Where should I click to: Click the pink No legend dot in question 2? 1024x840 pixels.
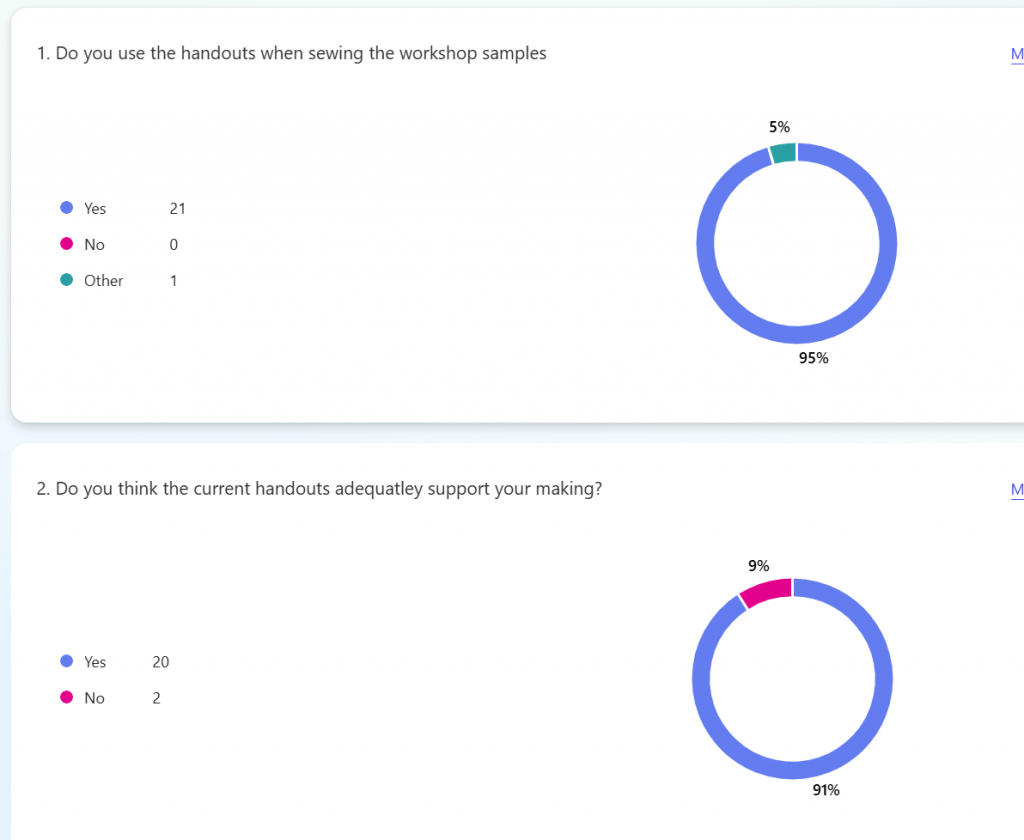pyautogui.click(x=67, y=697)
